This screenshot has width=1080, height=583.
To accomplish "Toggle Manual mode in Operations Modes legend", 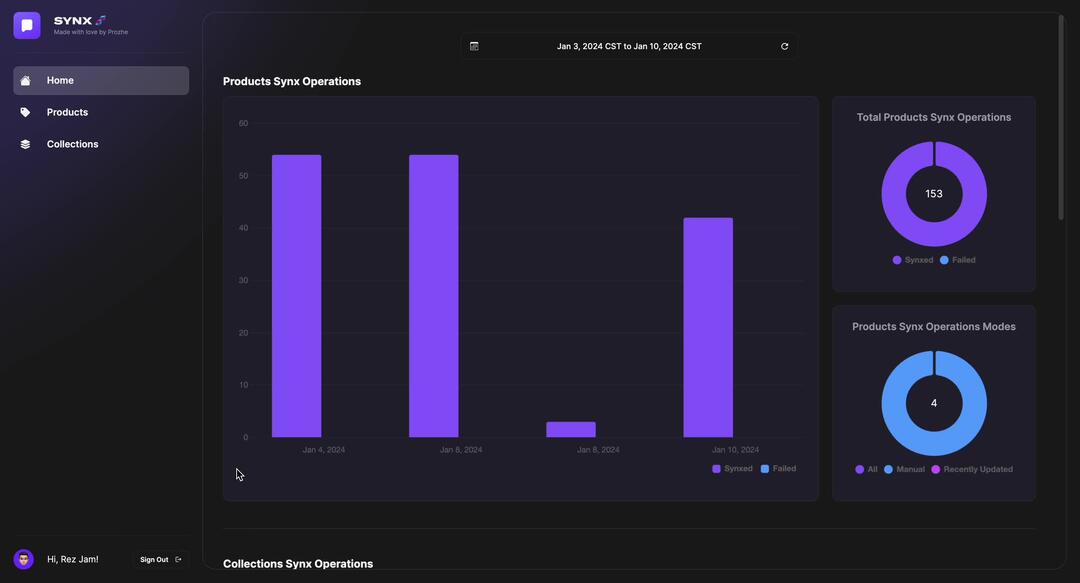I will pos(904,469).
